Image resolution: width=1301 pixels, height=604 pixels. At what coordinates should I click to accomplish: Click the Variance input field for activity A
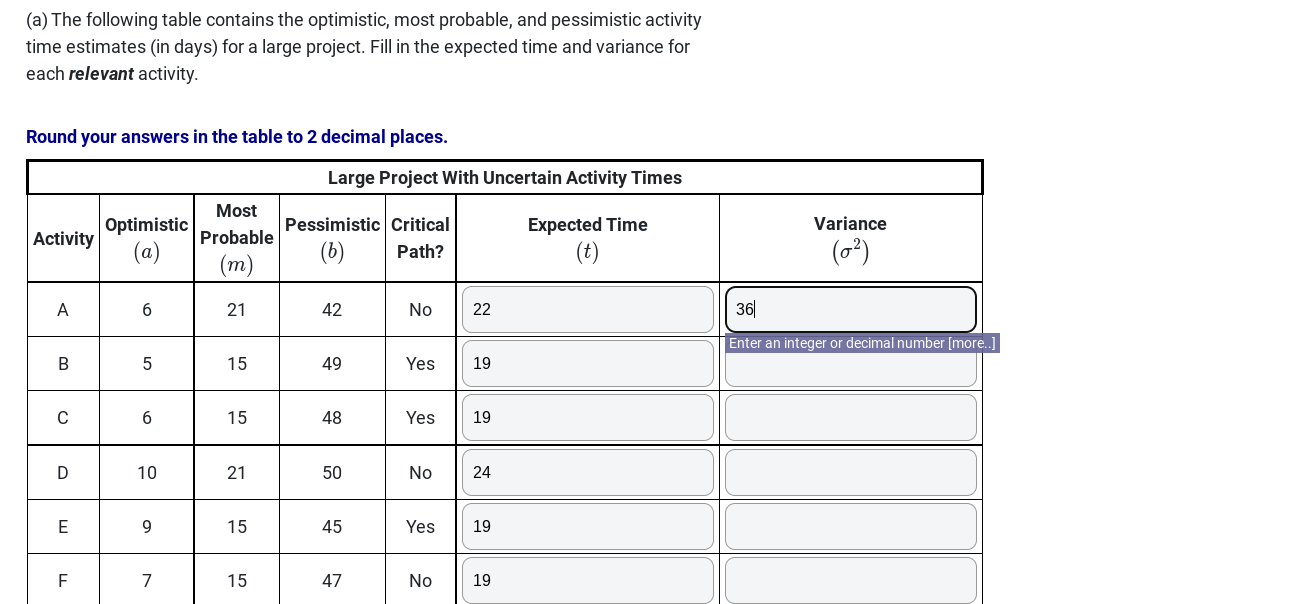[x=850, y=309]
